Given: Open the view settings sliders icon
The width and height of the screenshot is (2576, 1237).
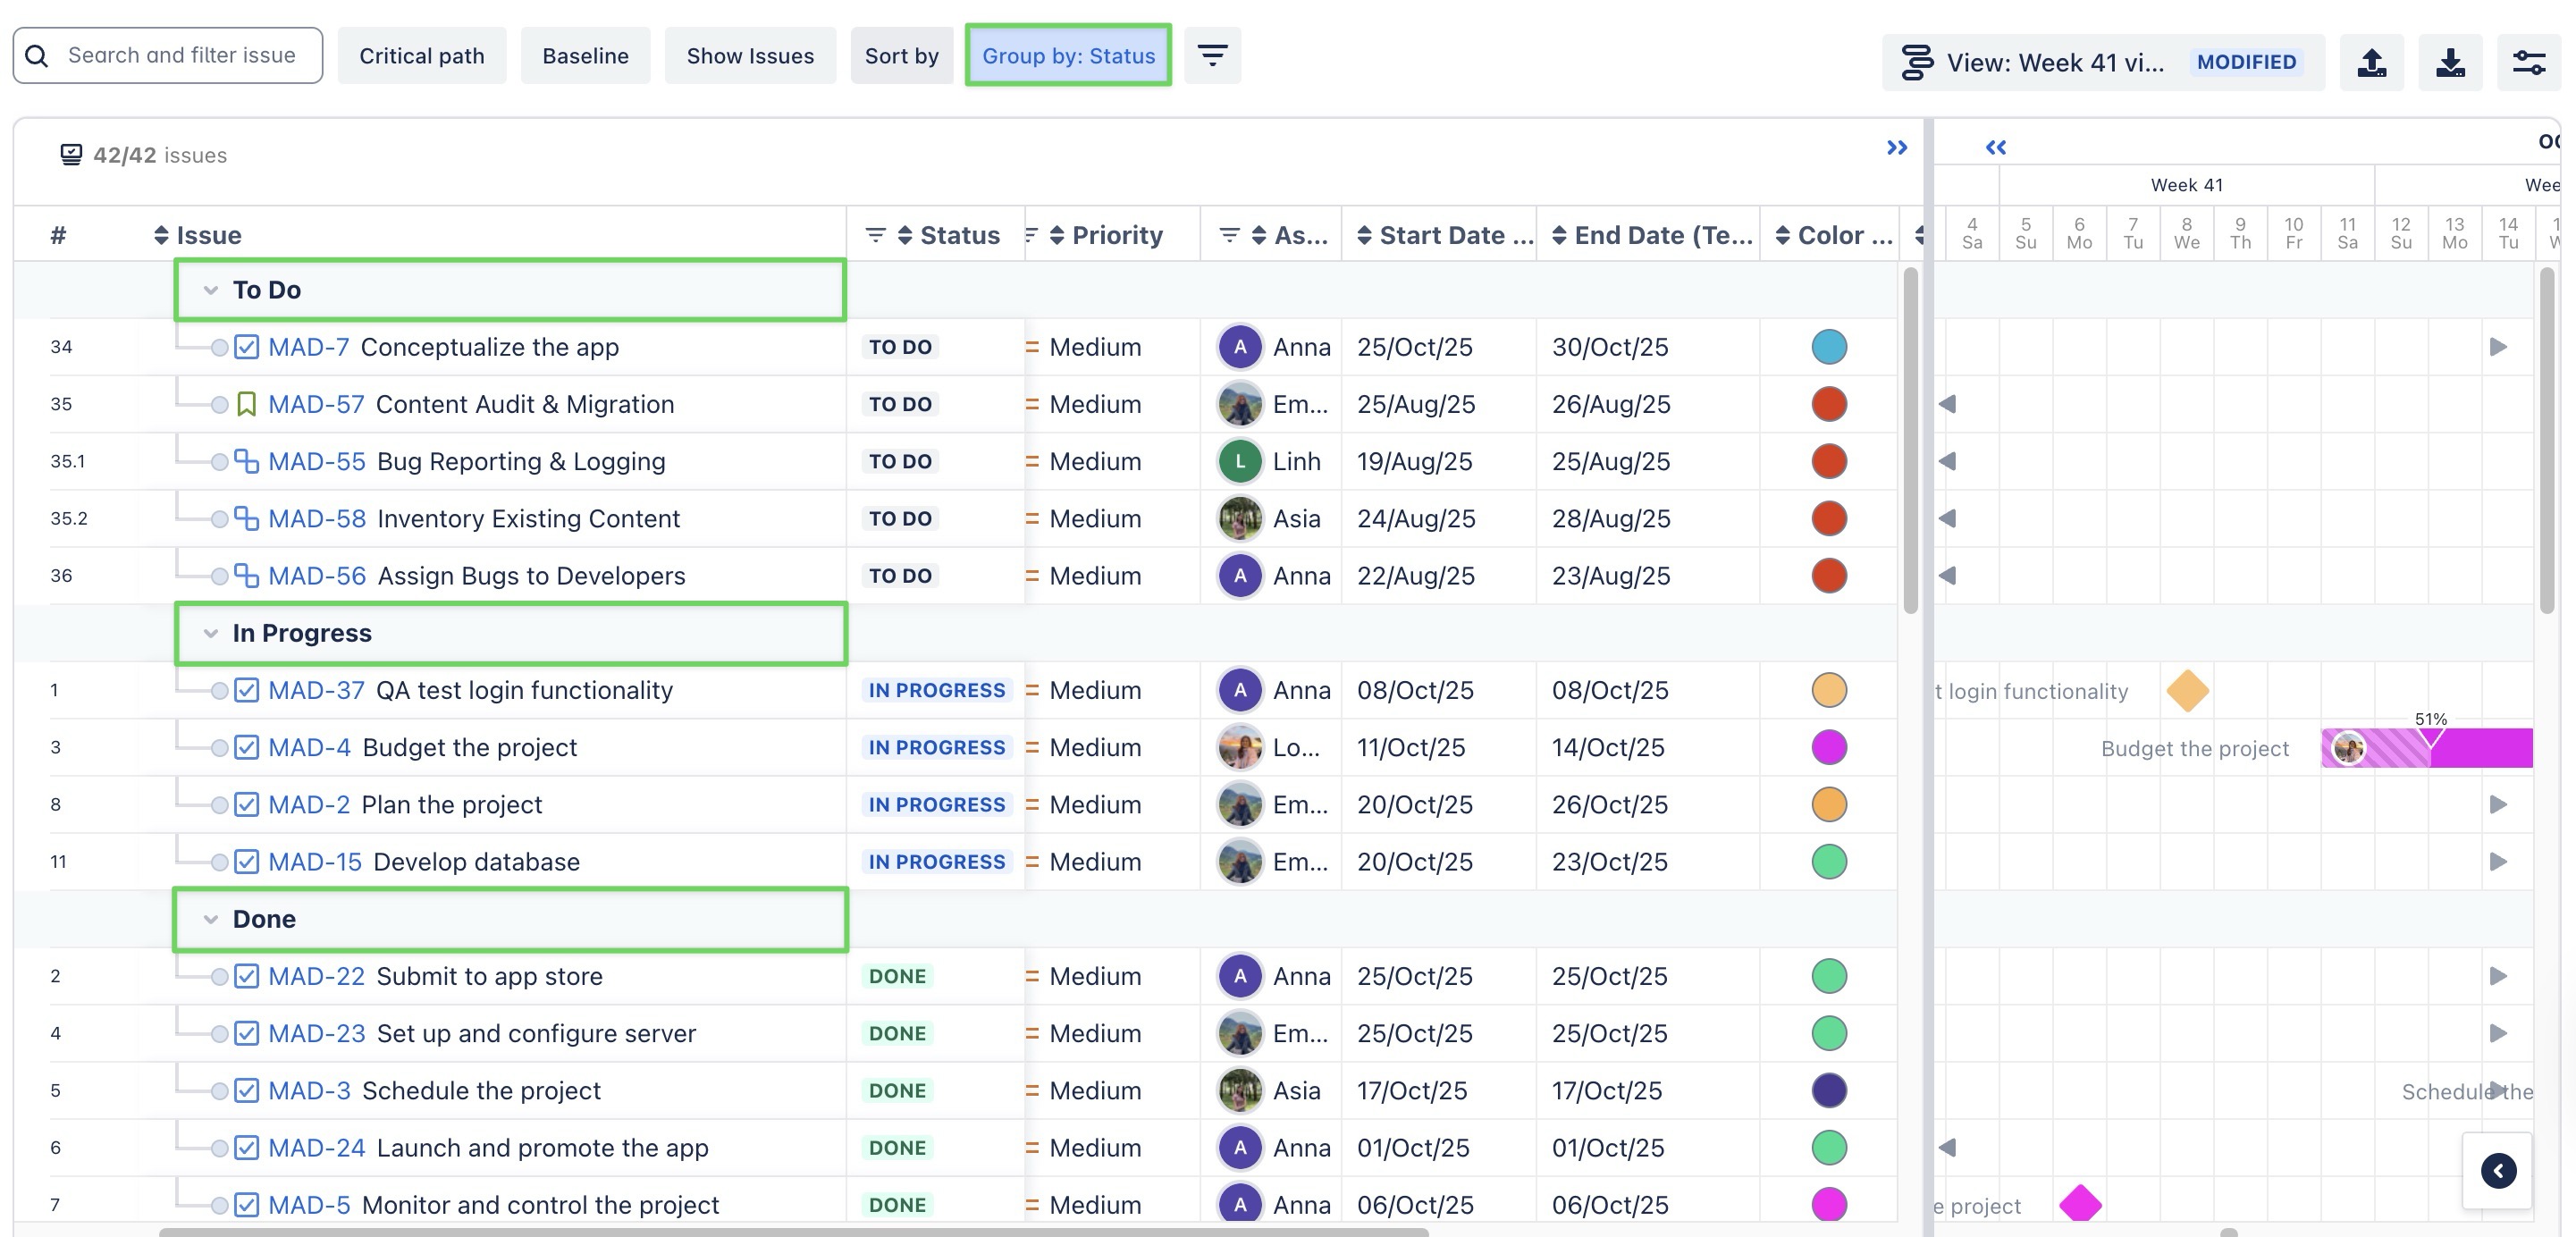Looking at the screenshot, I should [2528, 62].
